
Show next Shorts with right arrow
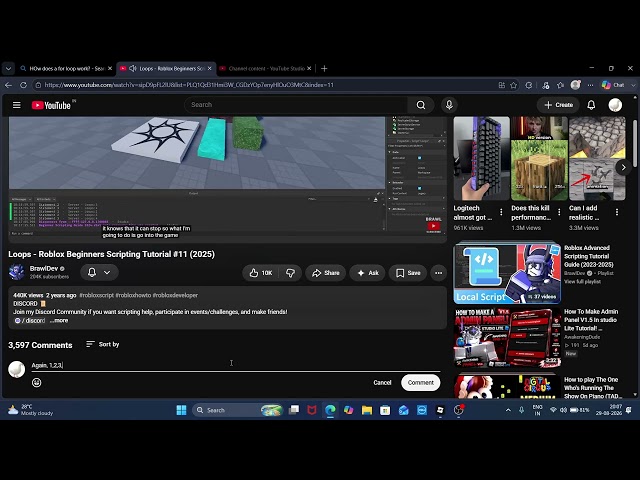tap(623, 167)
